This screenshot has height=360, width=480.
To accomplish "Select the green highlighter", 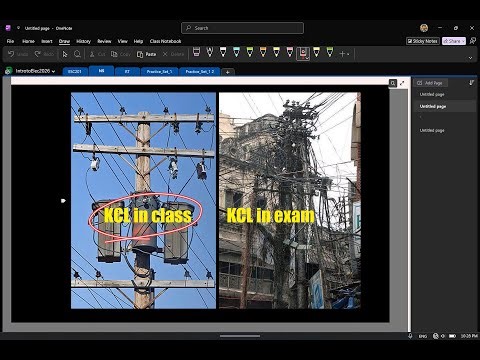I will (330, 52).
